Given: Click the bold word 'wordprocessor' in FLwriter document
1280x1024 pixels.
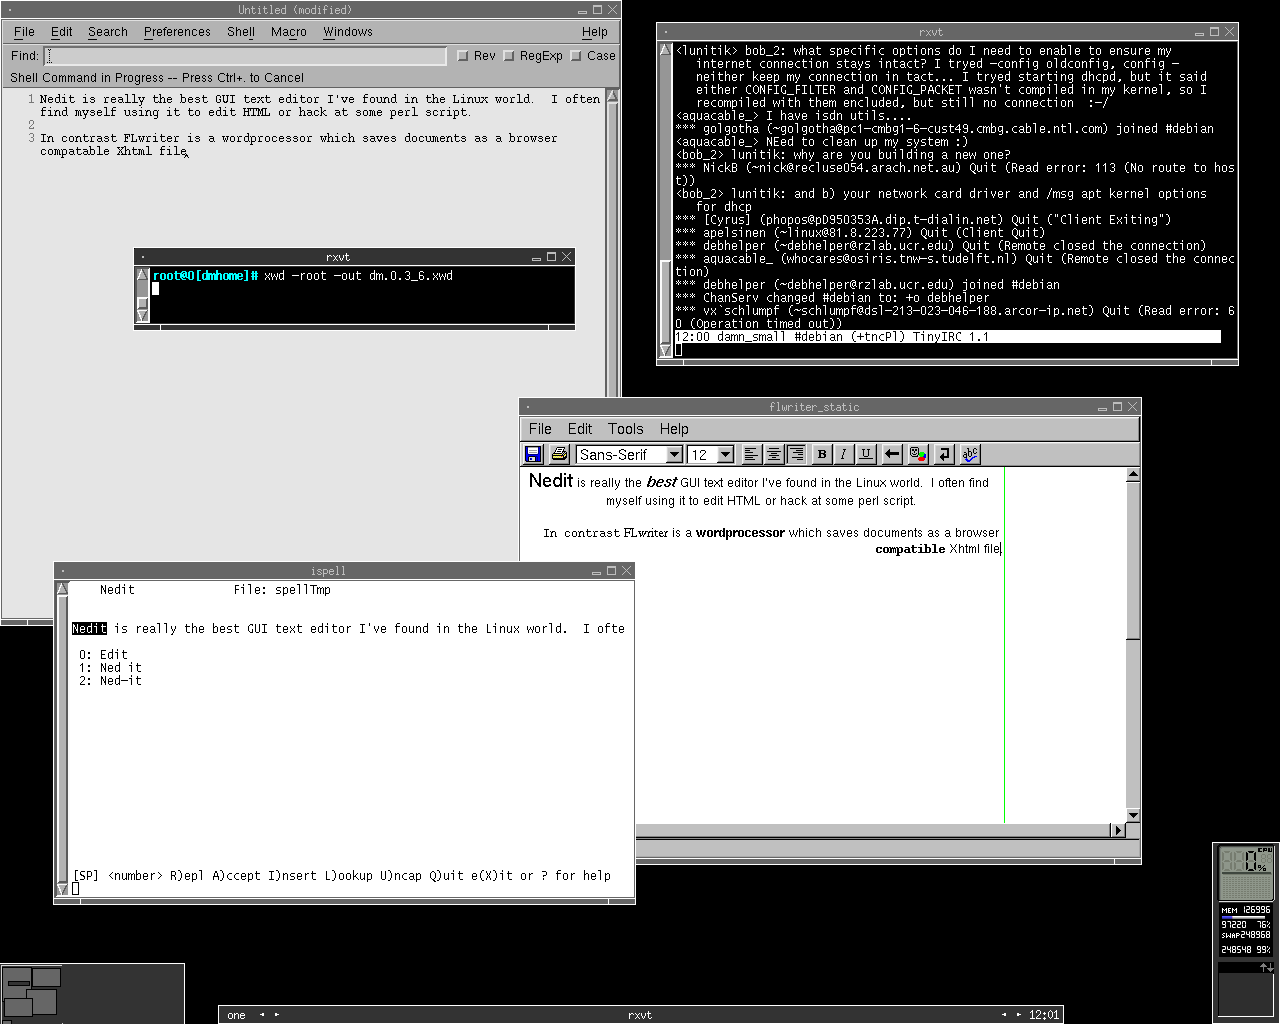Looking at the screenshot, I should tap(740, 533).
